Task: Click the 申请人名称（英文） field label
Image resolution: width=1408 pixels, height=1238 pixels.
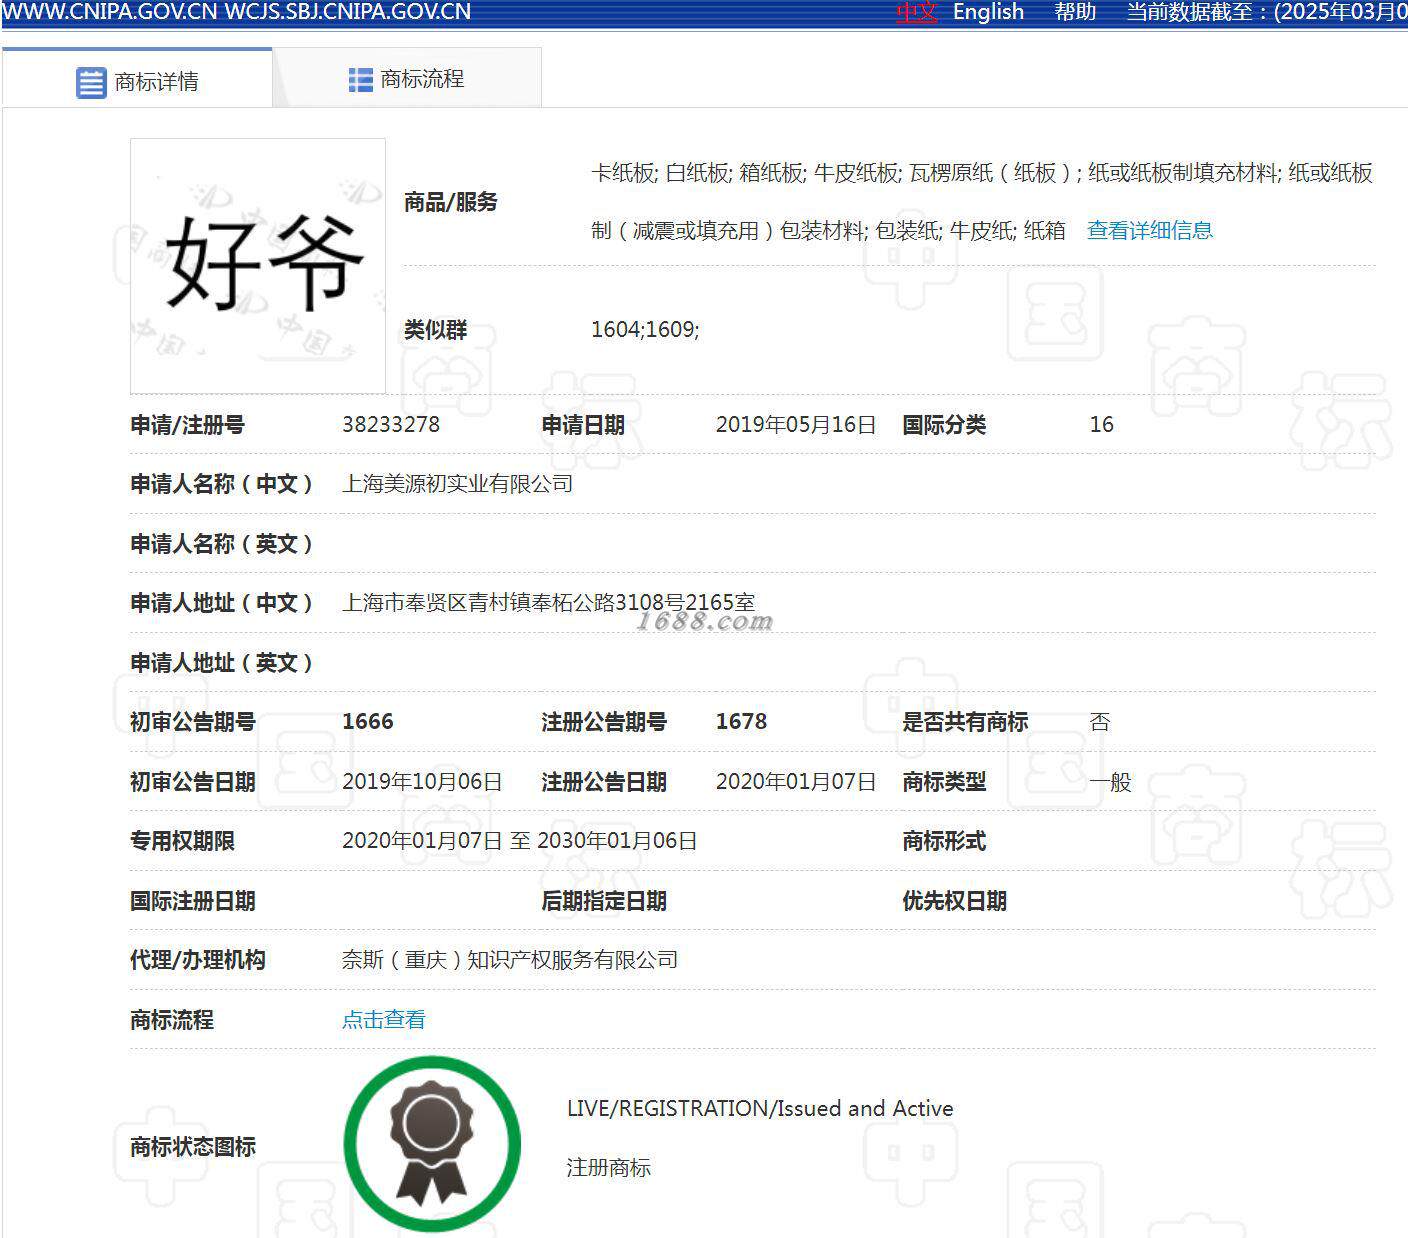Action: [223, 543]
